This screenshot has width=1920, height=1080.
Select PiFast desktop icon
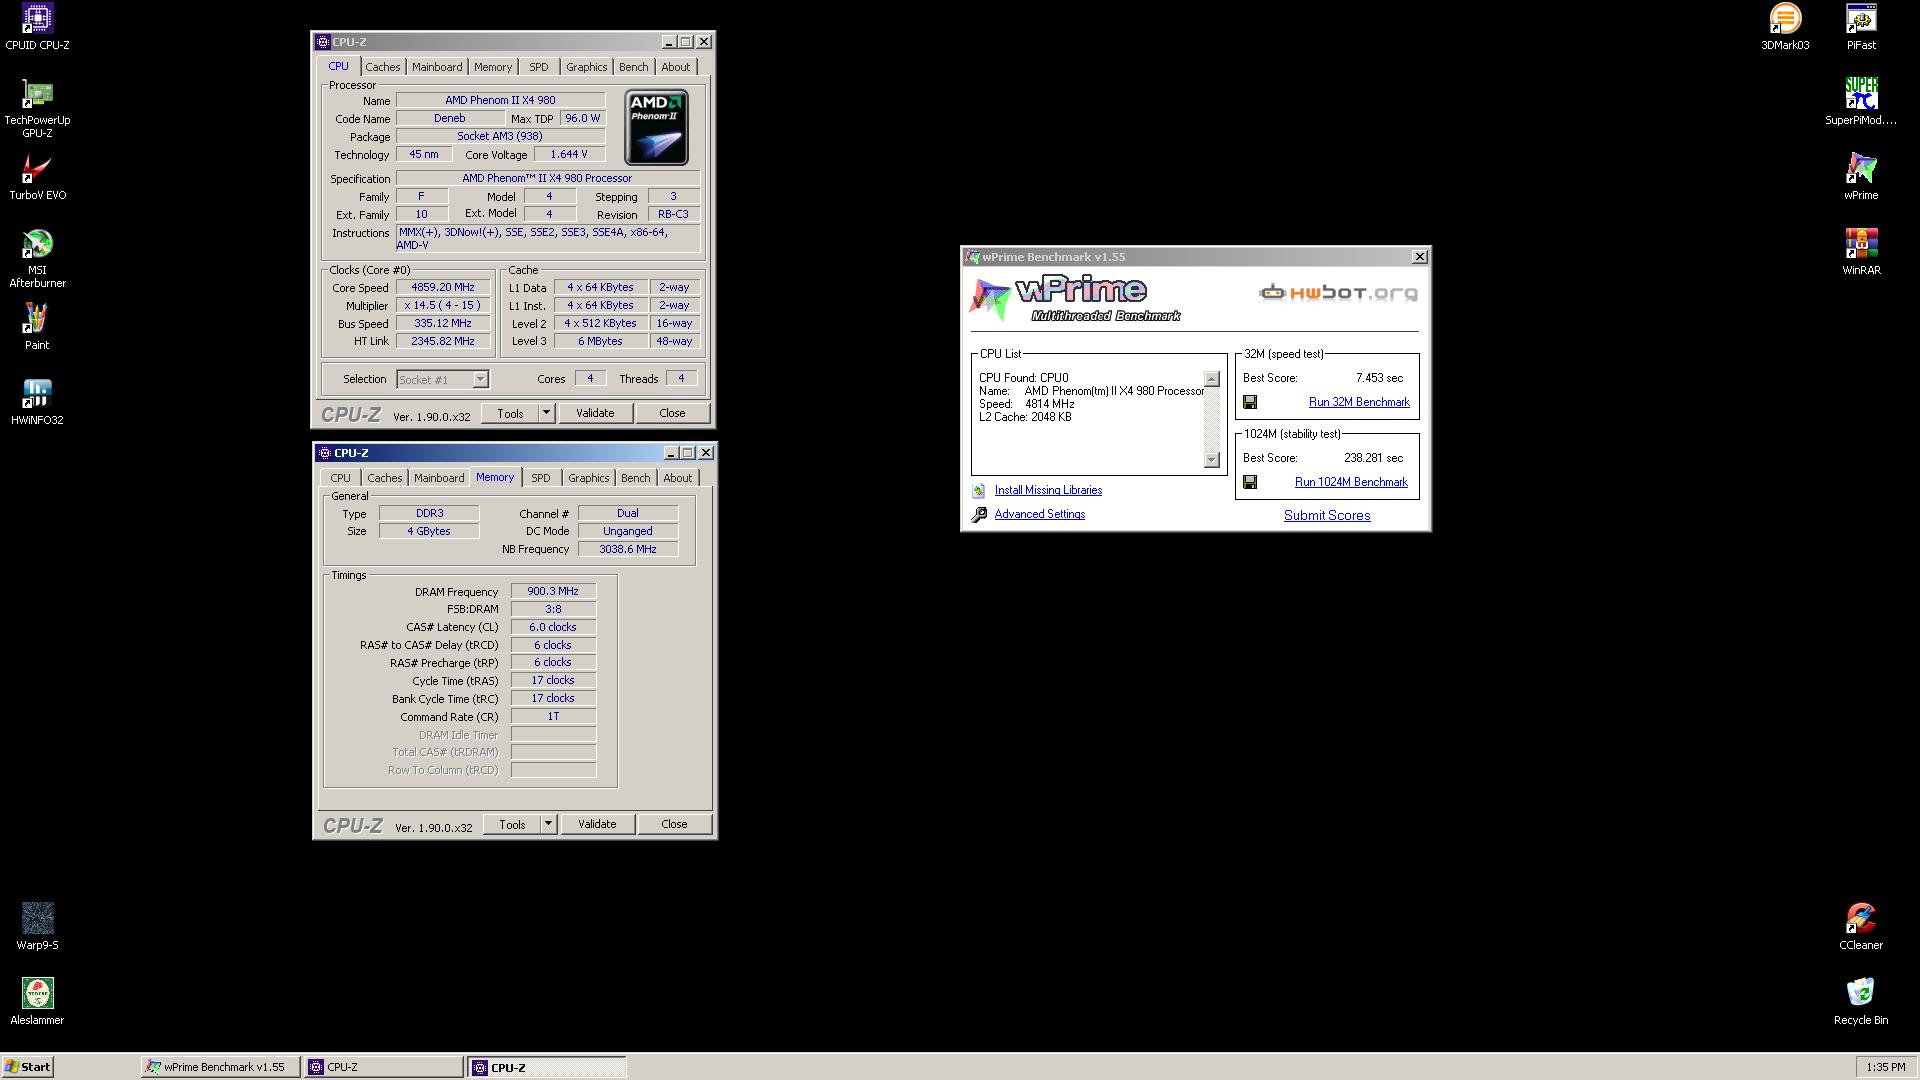click(x=1861, y=27)
